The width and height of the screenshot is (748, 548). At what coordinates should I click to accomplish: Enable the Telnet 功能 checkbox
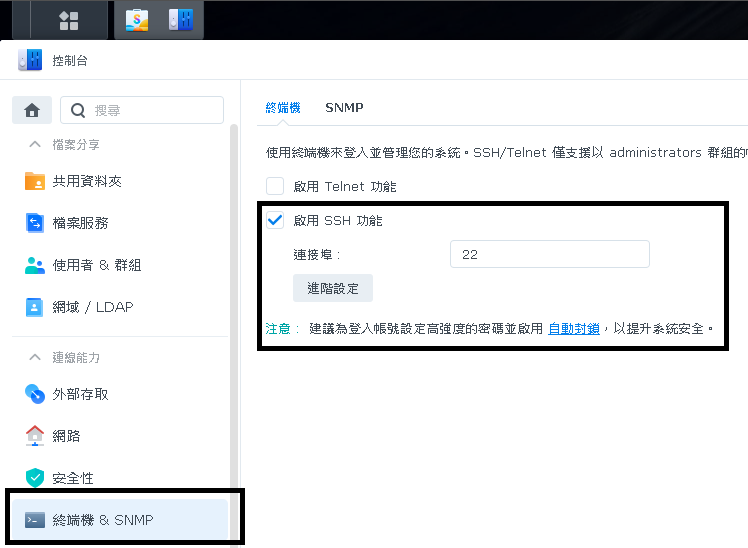(275, 186)
